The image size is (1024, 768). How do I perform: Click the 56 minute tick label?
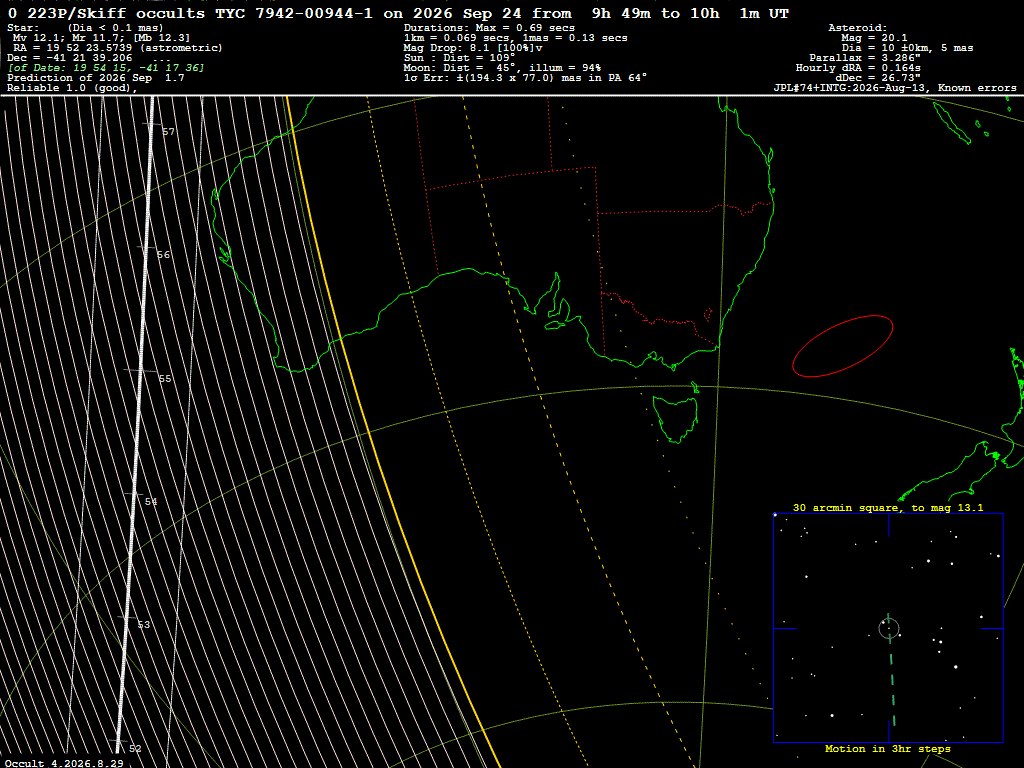coord(163,255)
